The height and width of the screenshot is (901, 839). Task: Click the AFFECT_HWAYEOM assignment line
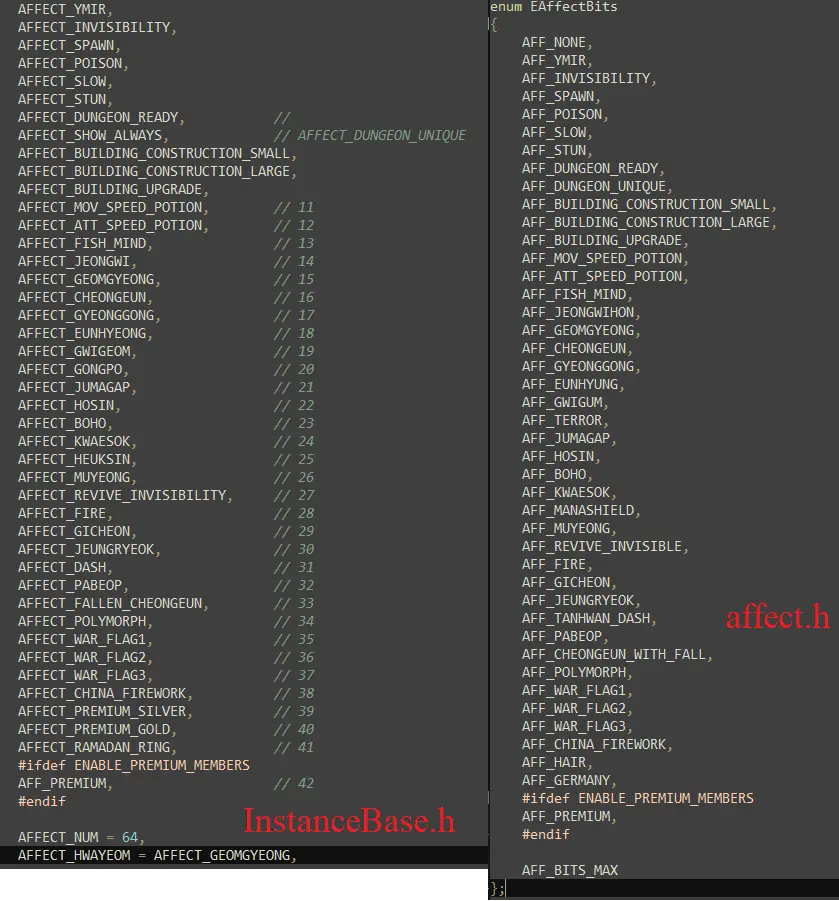pyautogui.click(x=157, y=855)
